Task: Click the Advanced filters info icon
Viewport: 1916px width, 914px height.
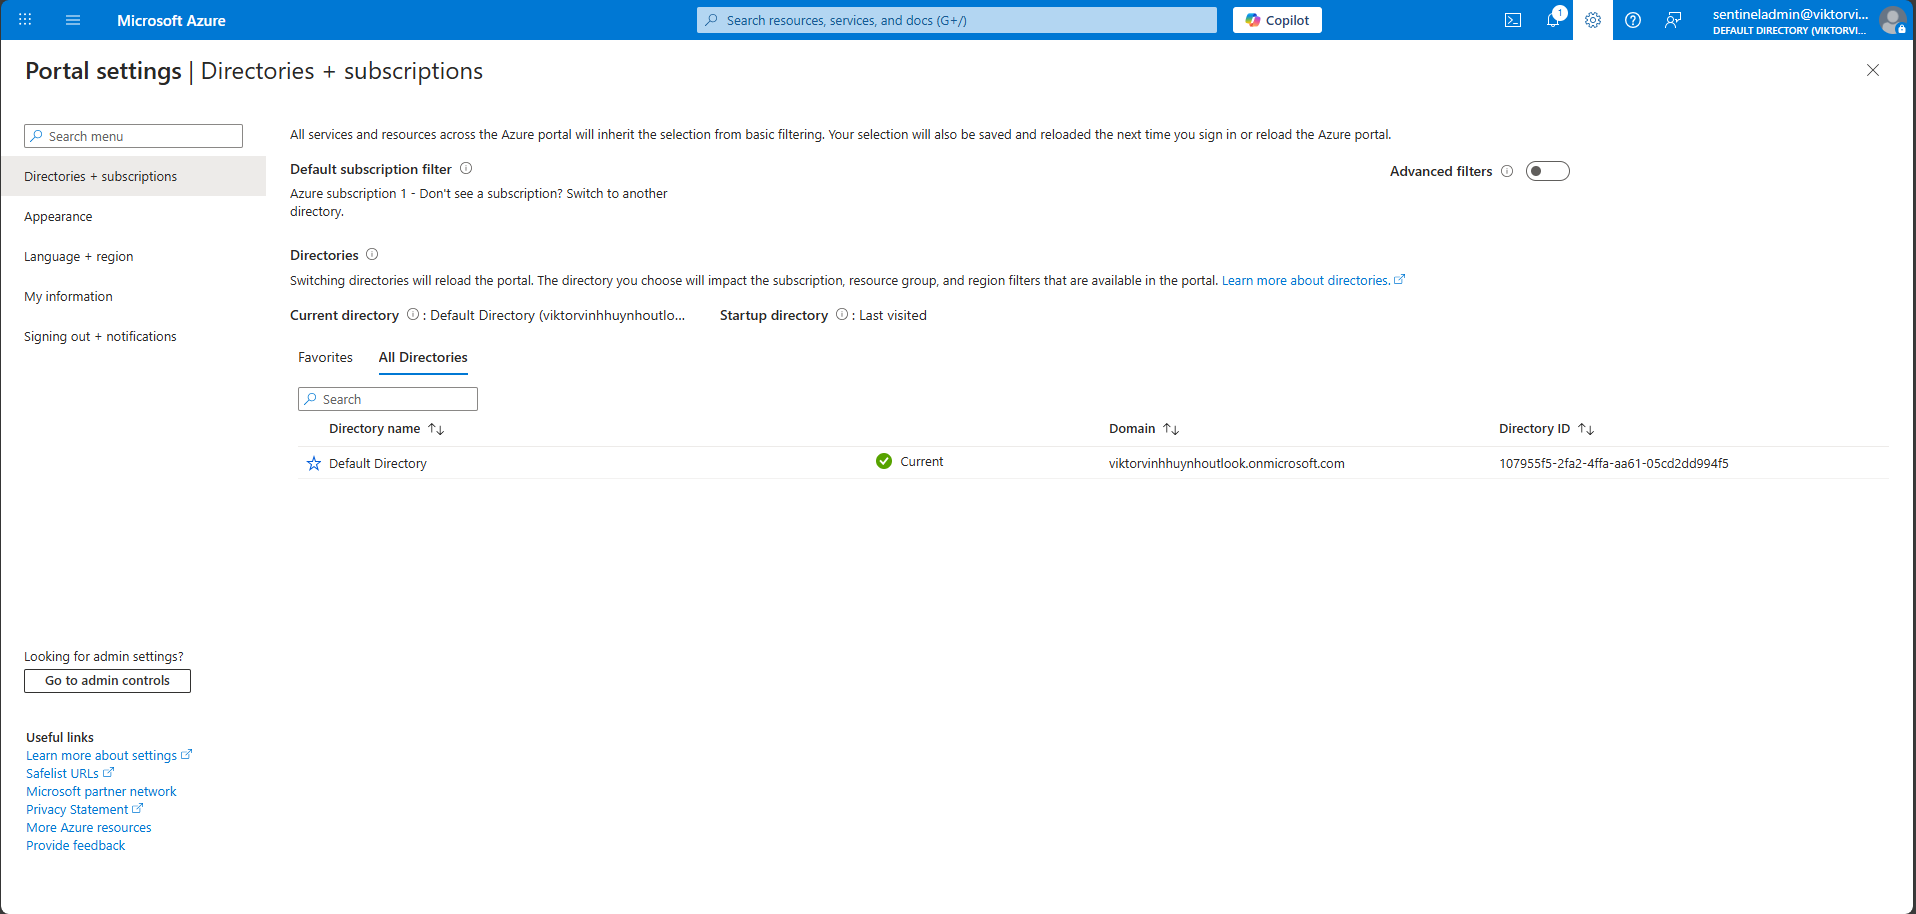Action: (1507, 171)
